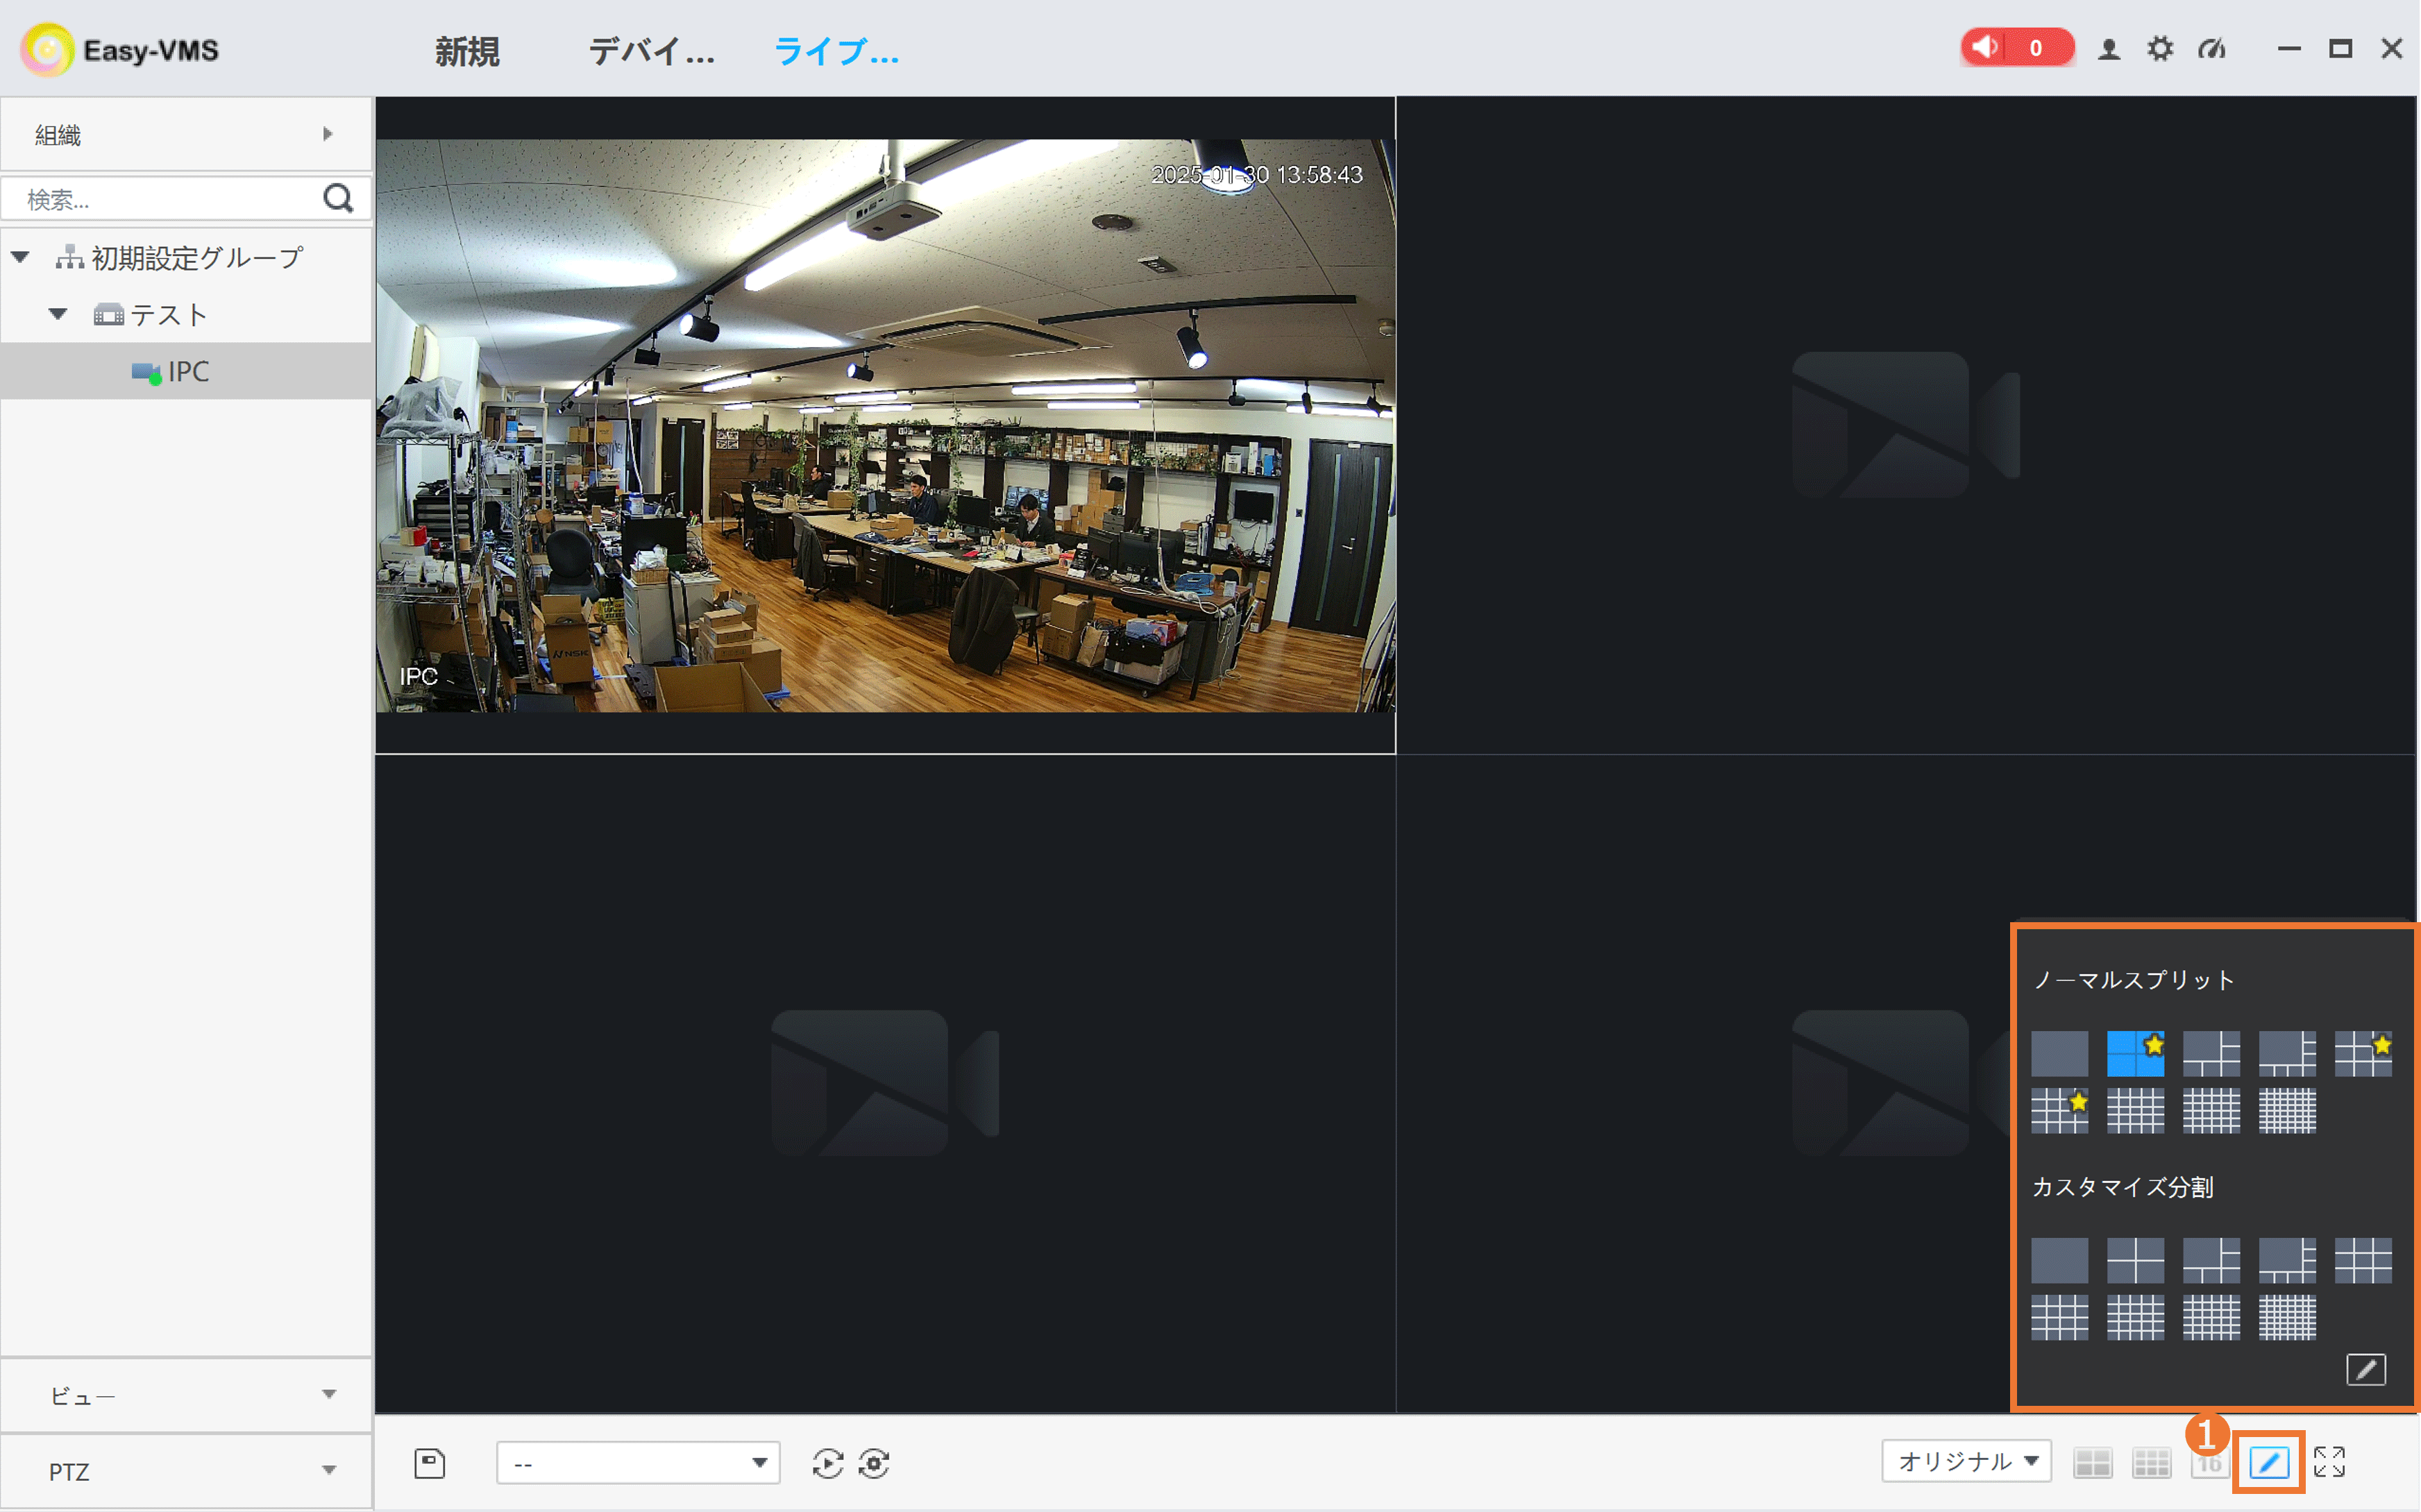This screenshot has width=2421, height=1512.
Task: Select the IPC camera in the tree
Action: (x=186, y=371)
